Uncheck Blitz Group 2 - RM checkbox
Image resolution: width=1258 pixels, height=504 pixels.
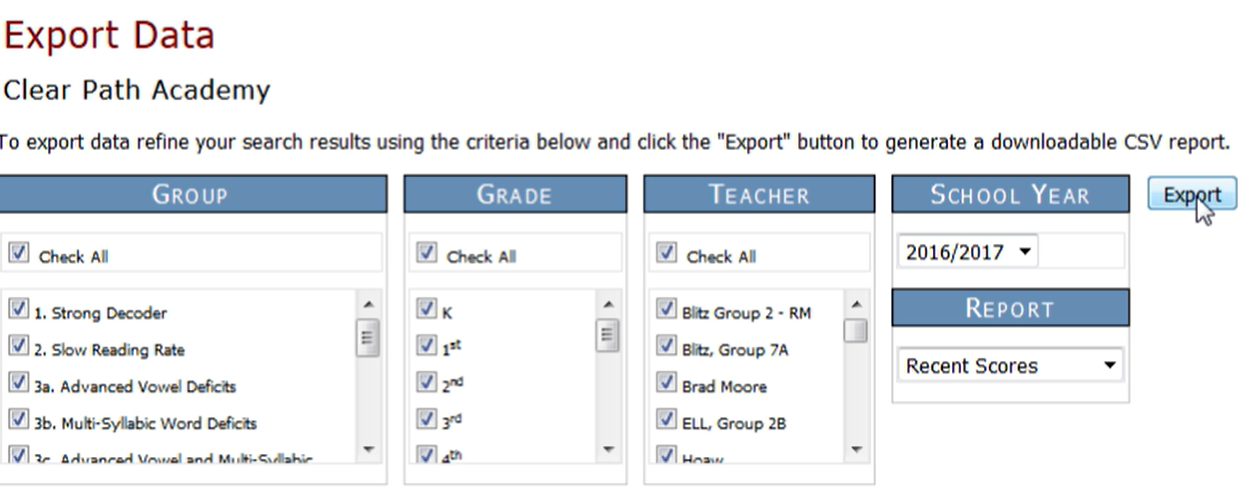click(x=667, y=310)
